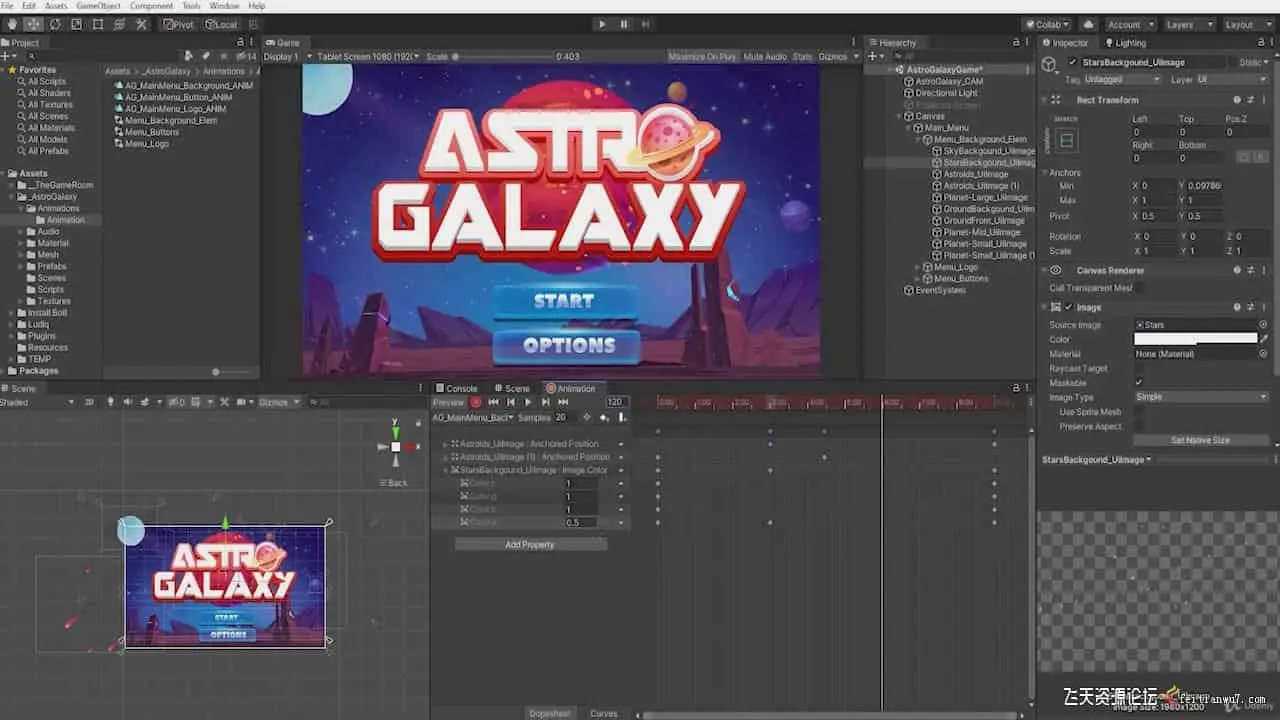
Task: Toggle StarsBackground_UIImage active checkbox
Action: (1073, 62)
